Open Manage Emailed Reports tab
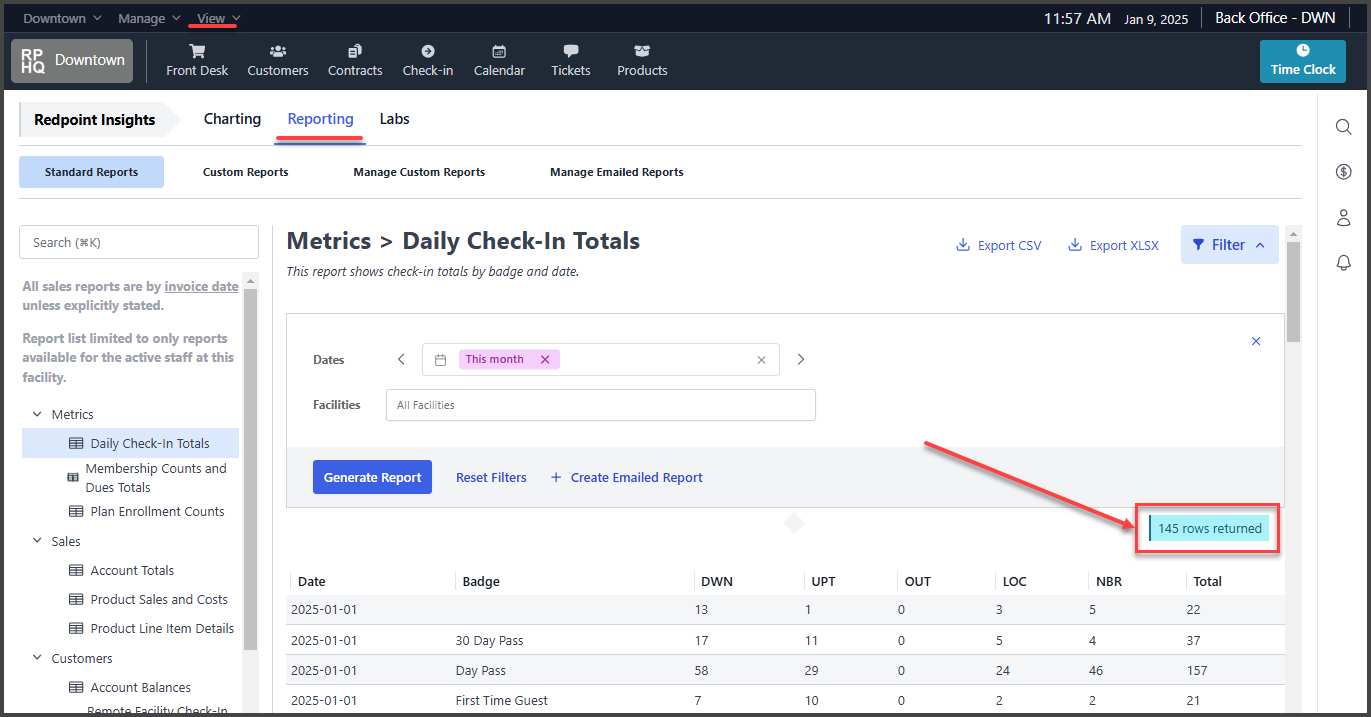This screenshot has width=1371, height=717. tap(617, 172)
